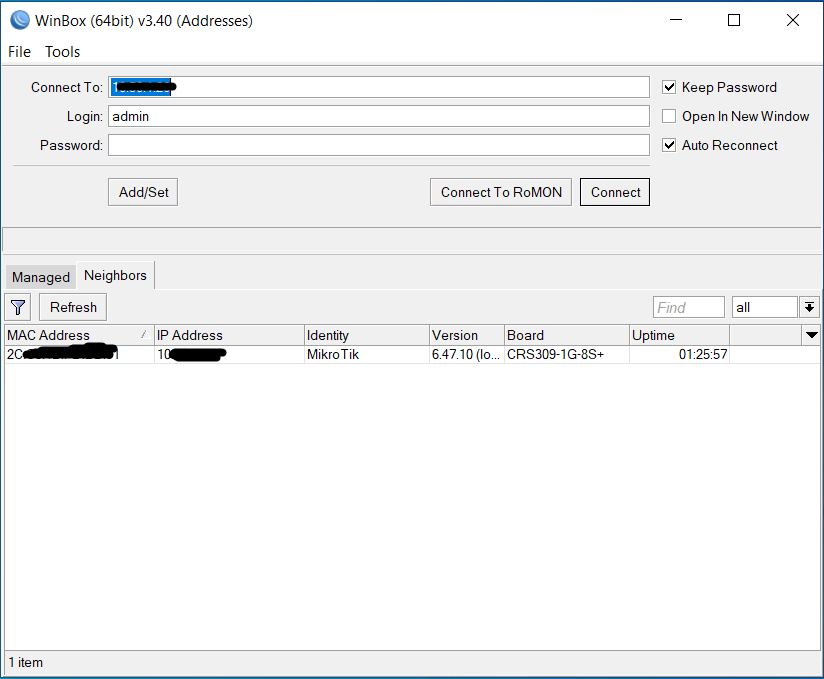Screen dimensions: 824x679
Task: Click the neighbor's MAC address cell
Action: 79,354
